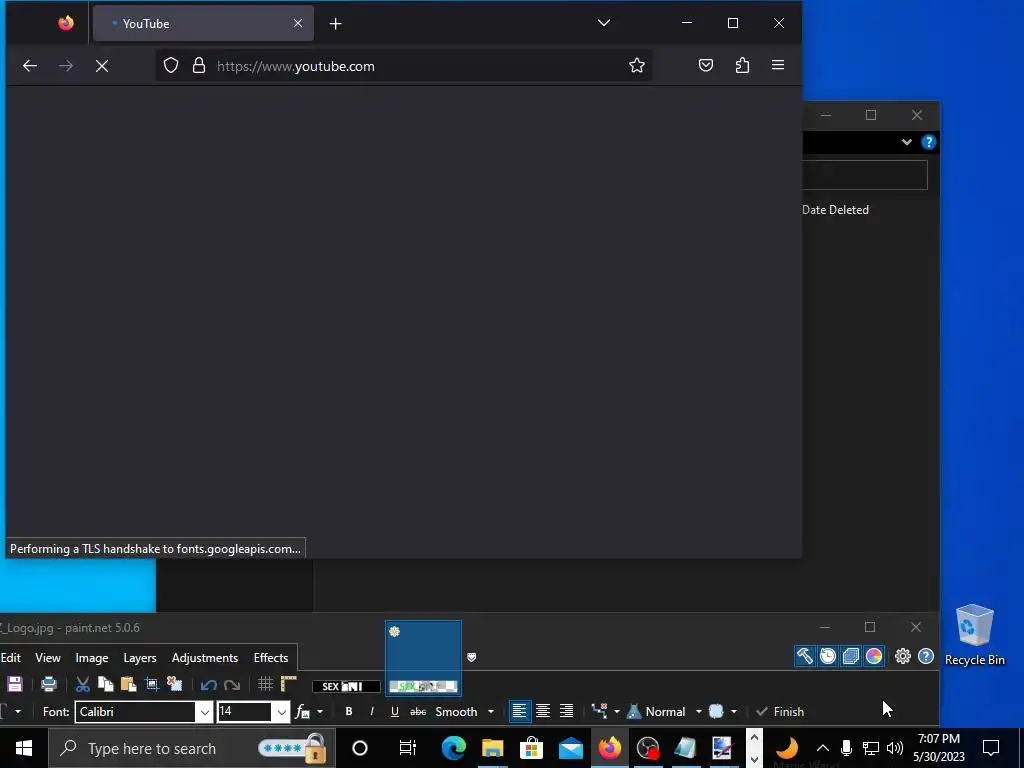Viewport: 1024px width, 768px height.
Task: Open the Windows Start menu
Action: (x=24, y=748)
